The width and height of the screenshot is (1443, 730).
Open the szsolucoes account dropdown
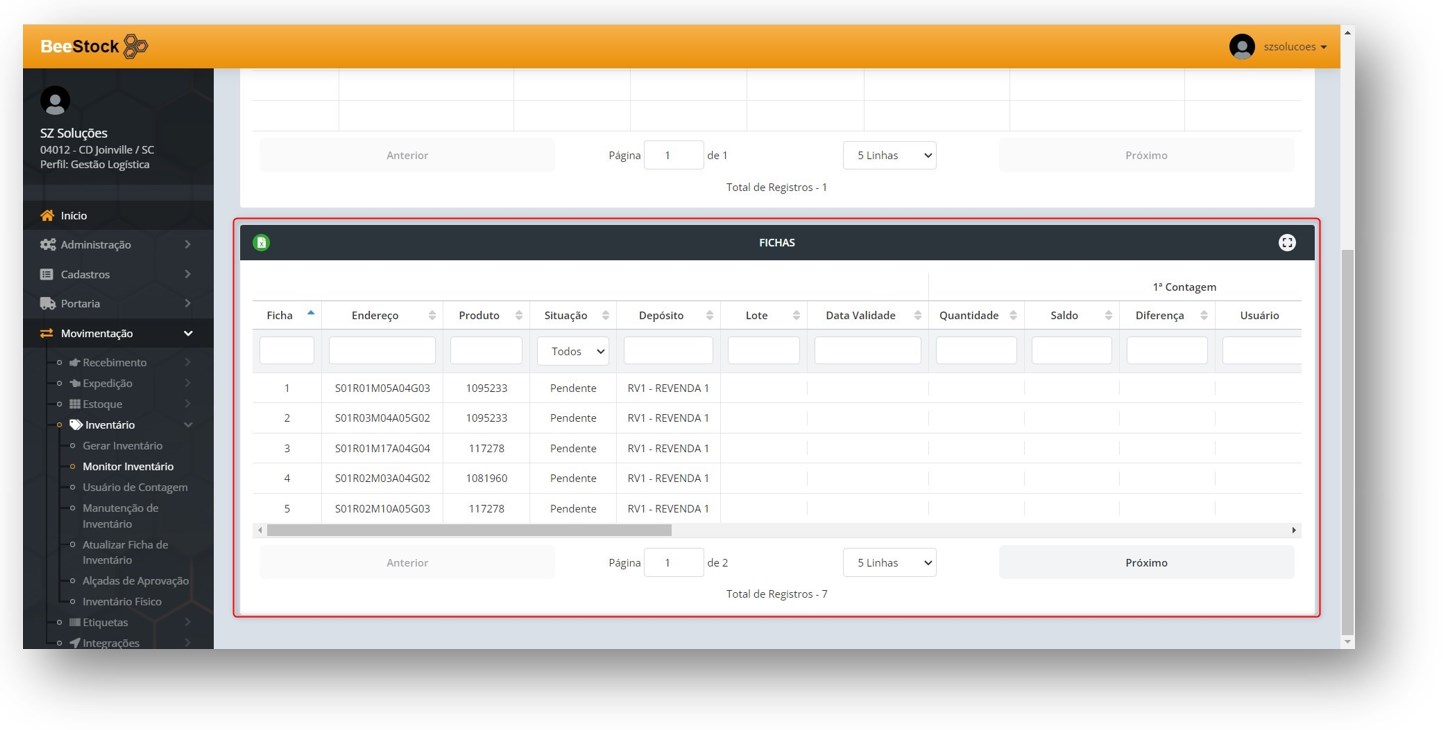1295,47
